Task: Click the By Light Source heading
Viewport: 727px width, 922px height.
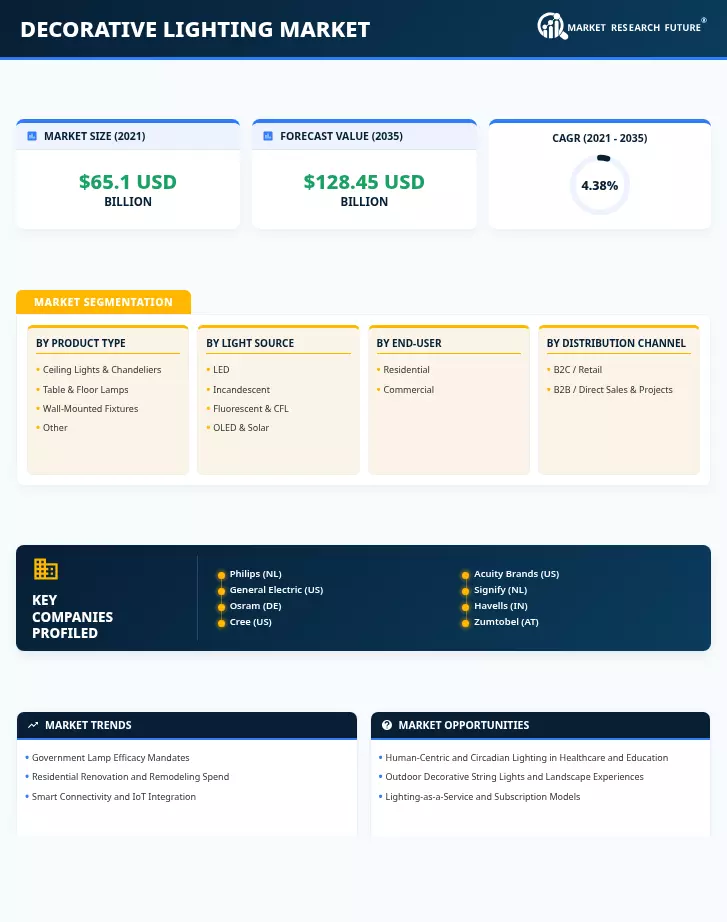Action: tap(250, 343)
